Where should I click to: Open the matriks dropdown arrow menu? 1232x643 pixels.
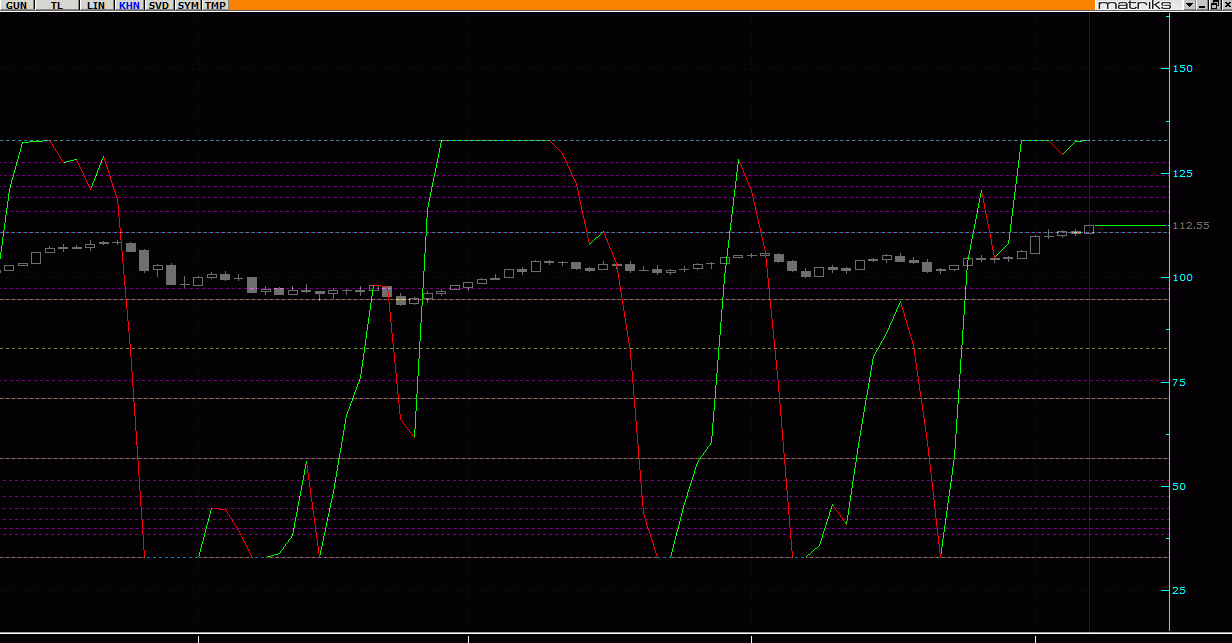click(1190, 5)
